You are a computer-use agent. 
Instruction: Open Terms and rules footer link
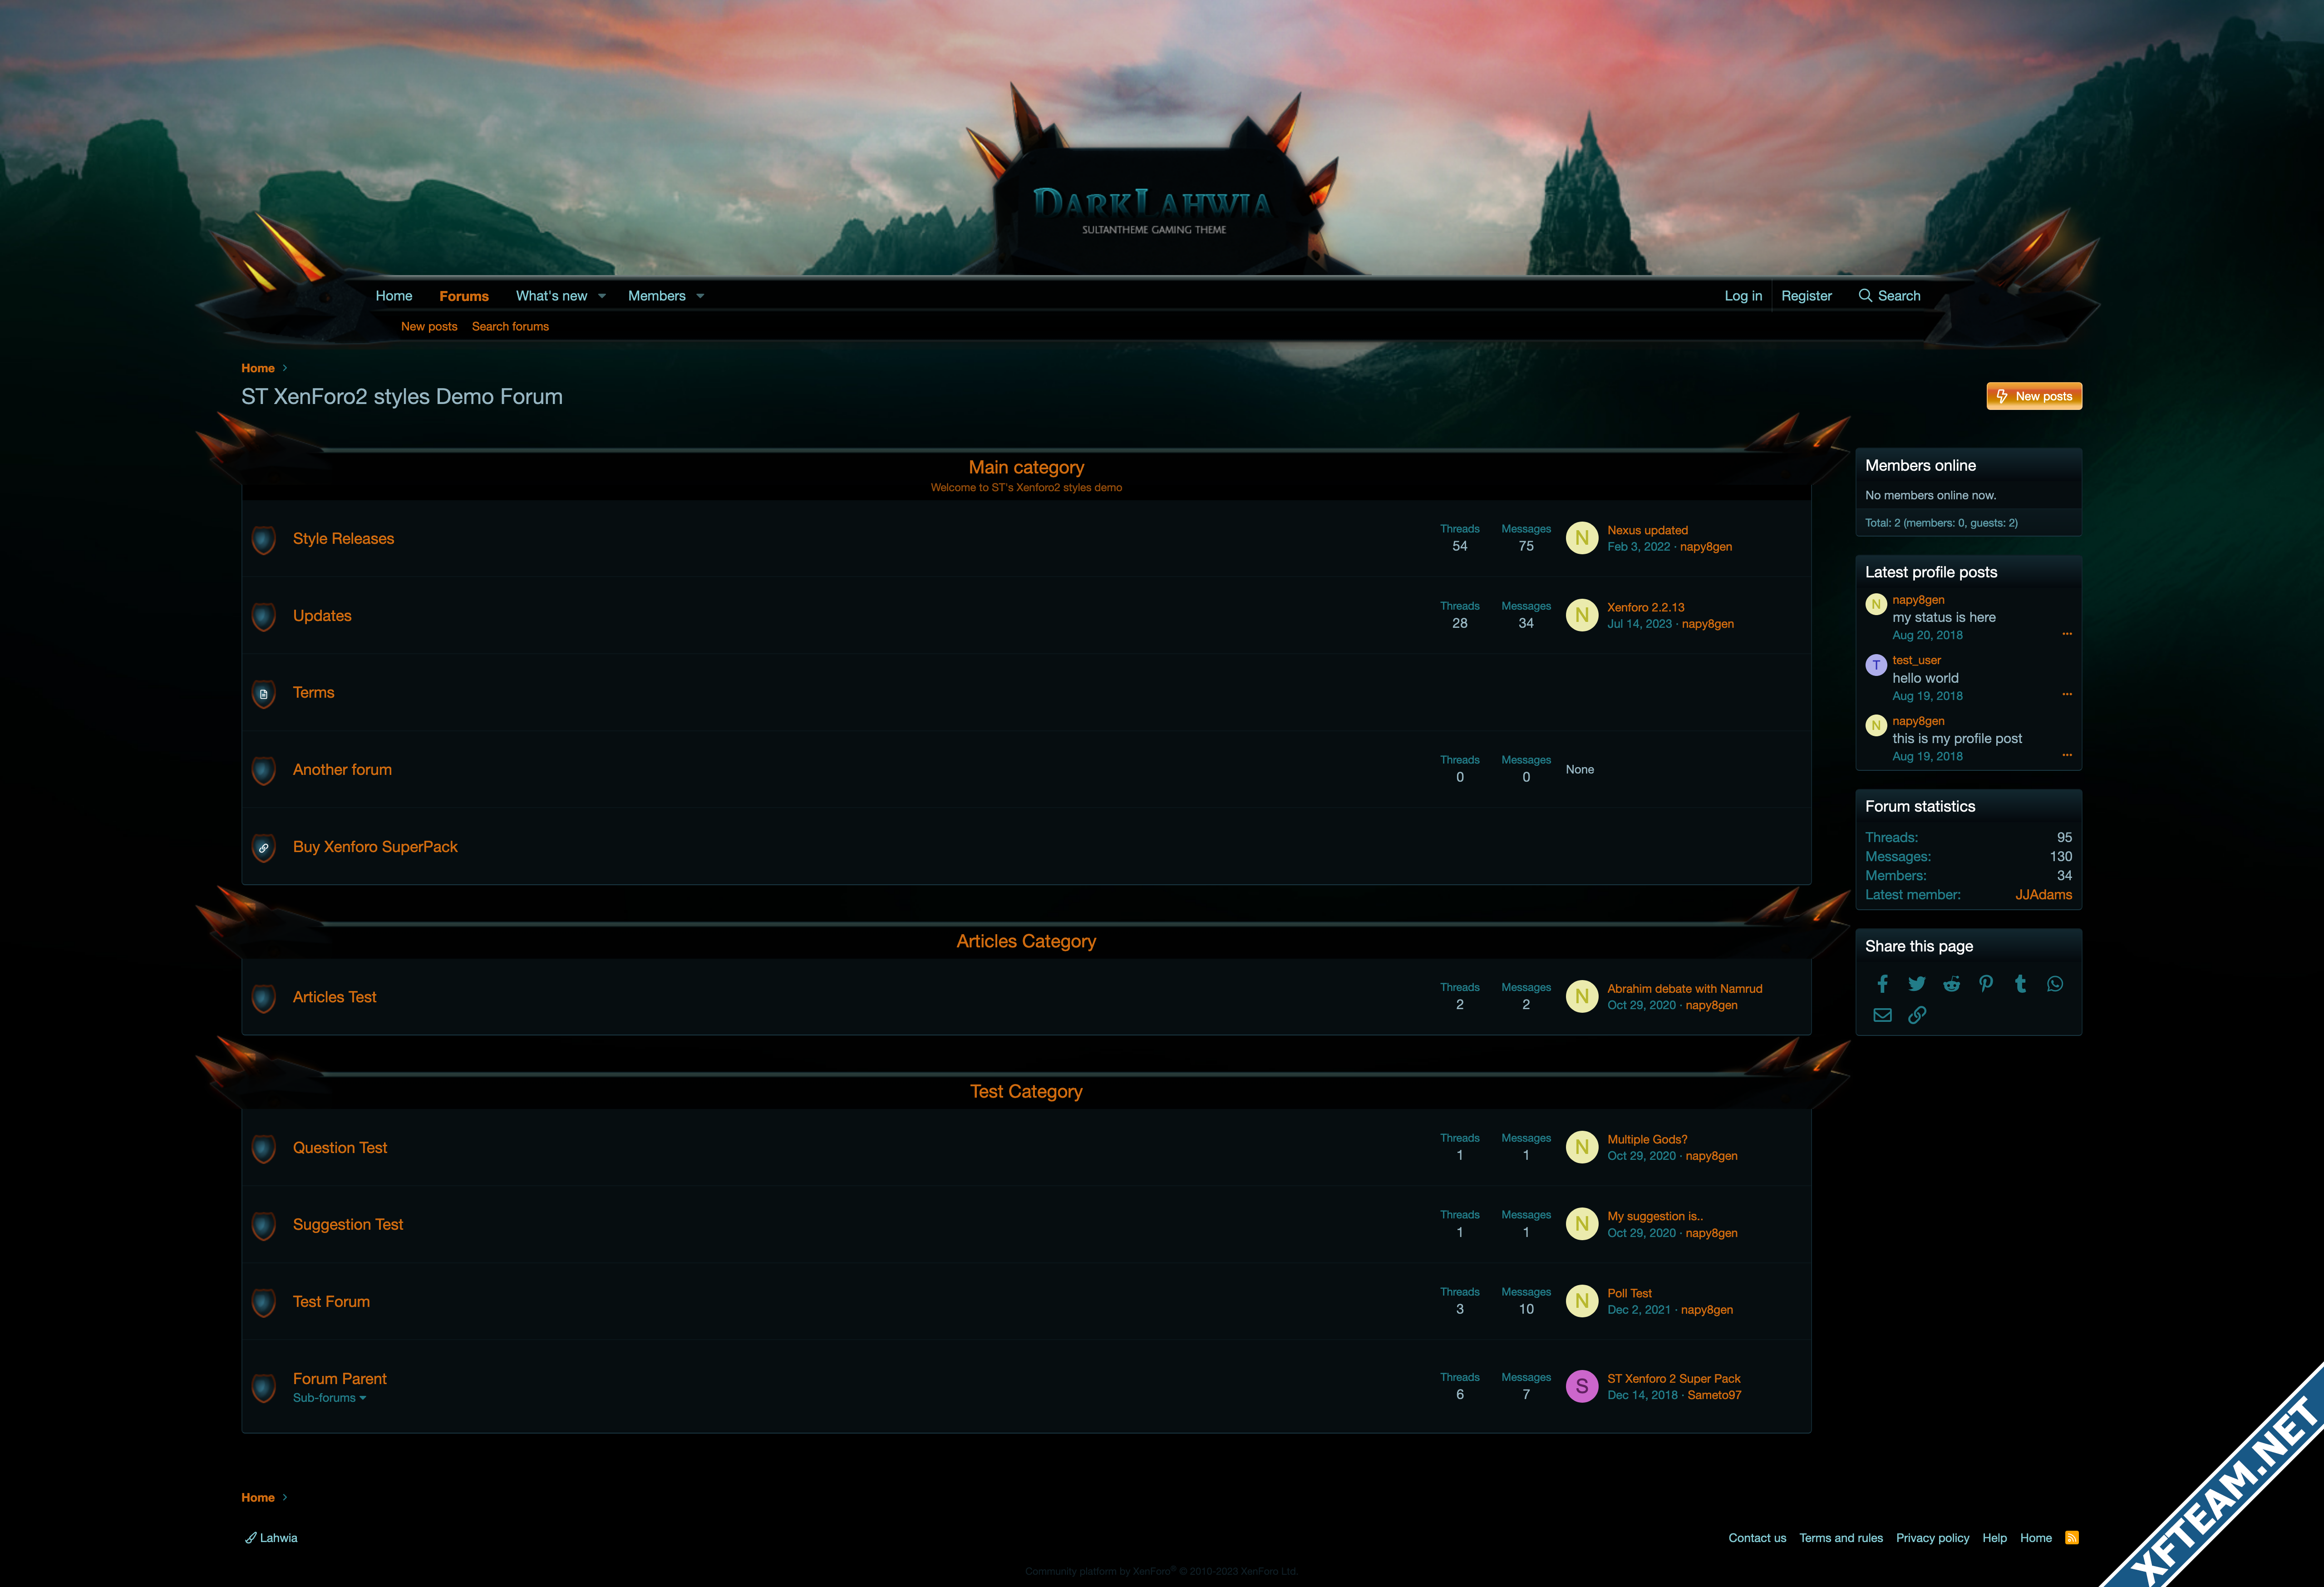[1841, 1538]
